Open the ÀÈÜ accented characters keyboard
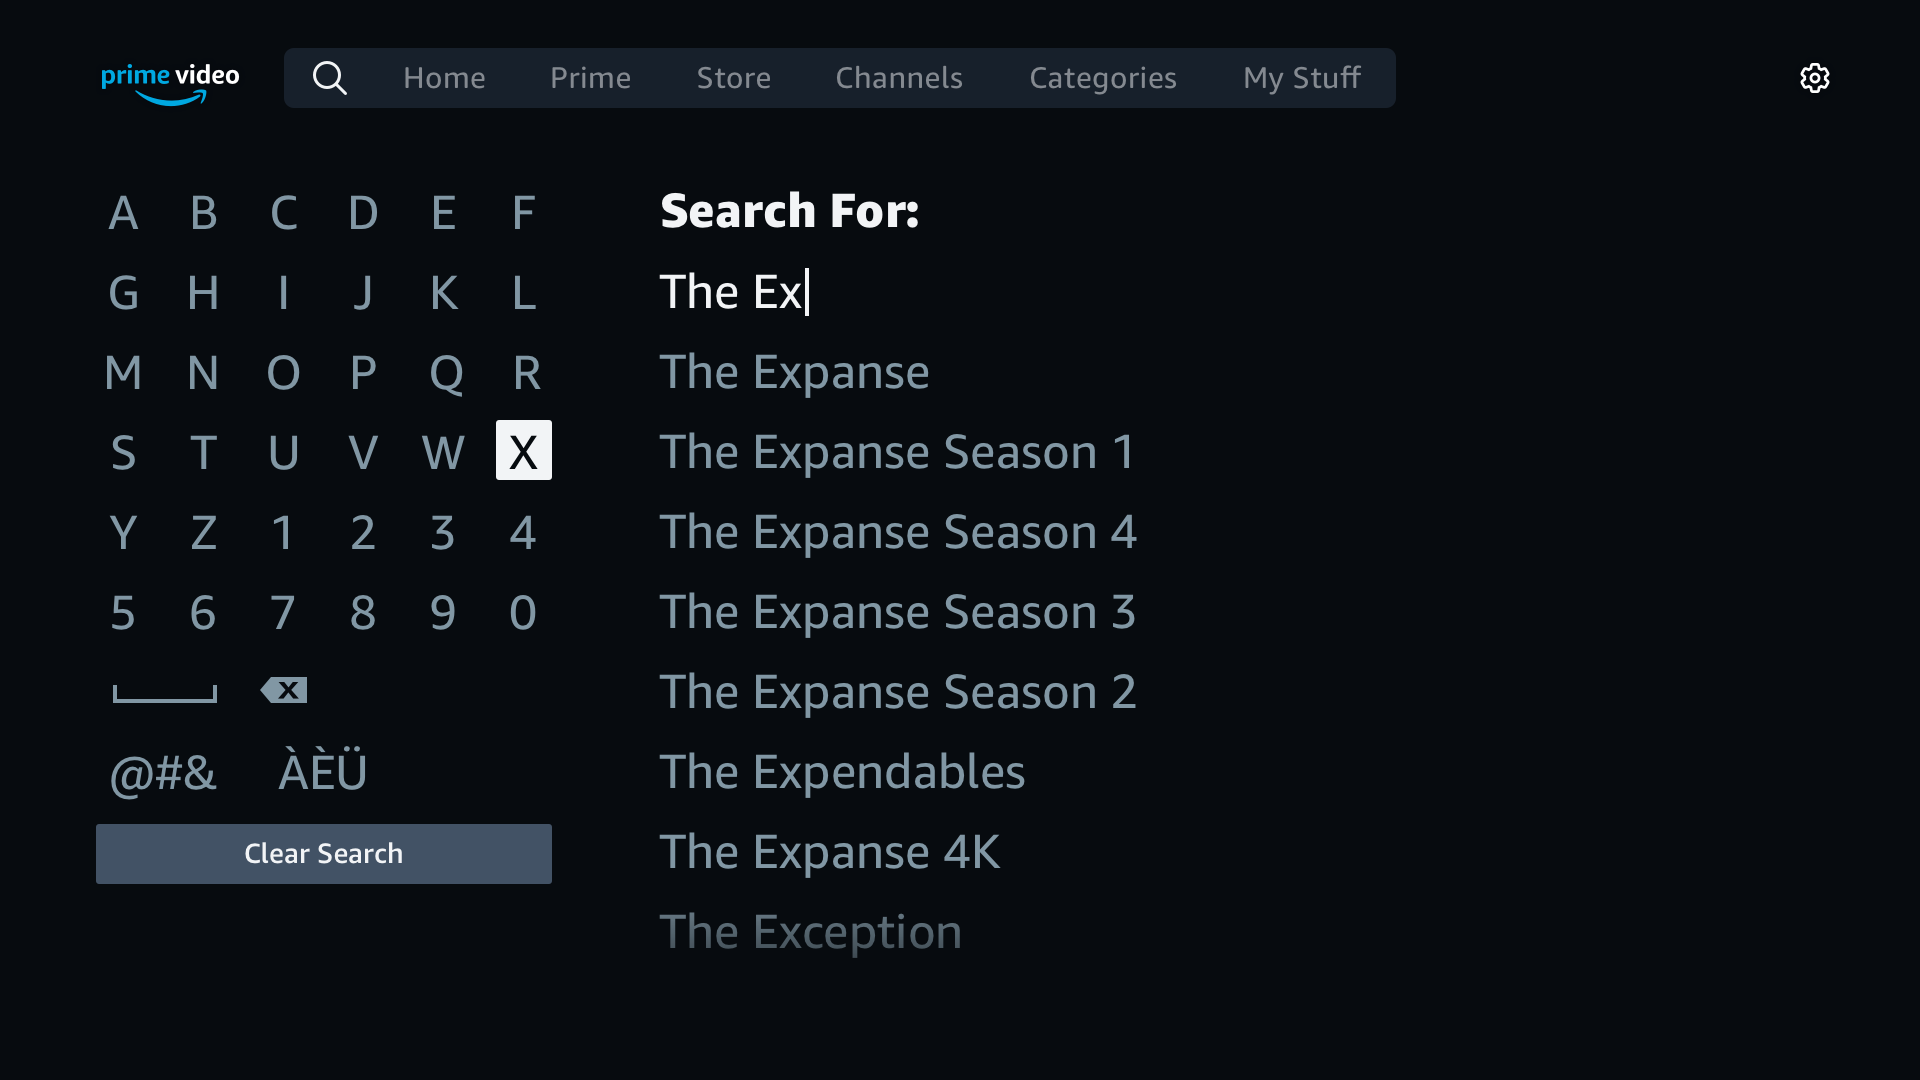The image size is (1920, 1080). (322, 770)
